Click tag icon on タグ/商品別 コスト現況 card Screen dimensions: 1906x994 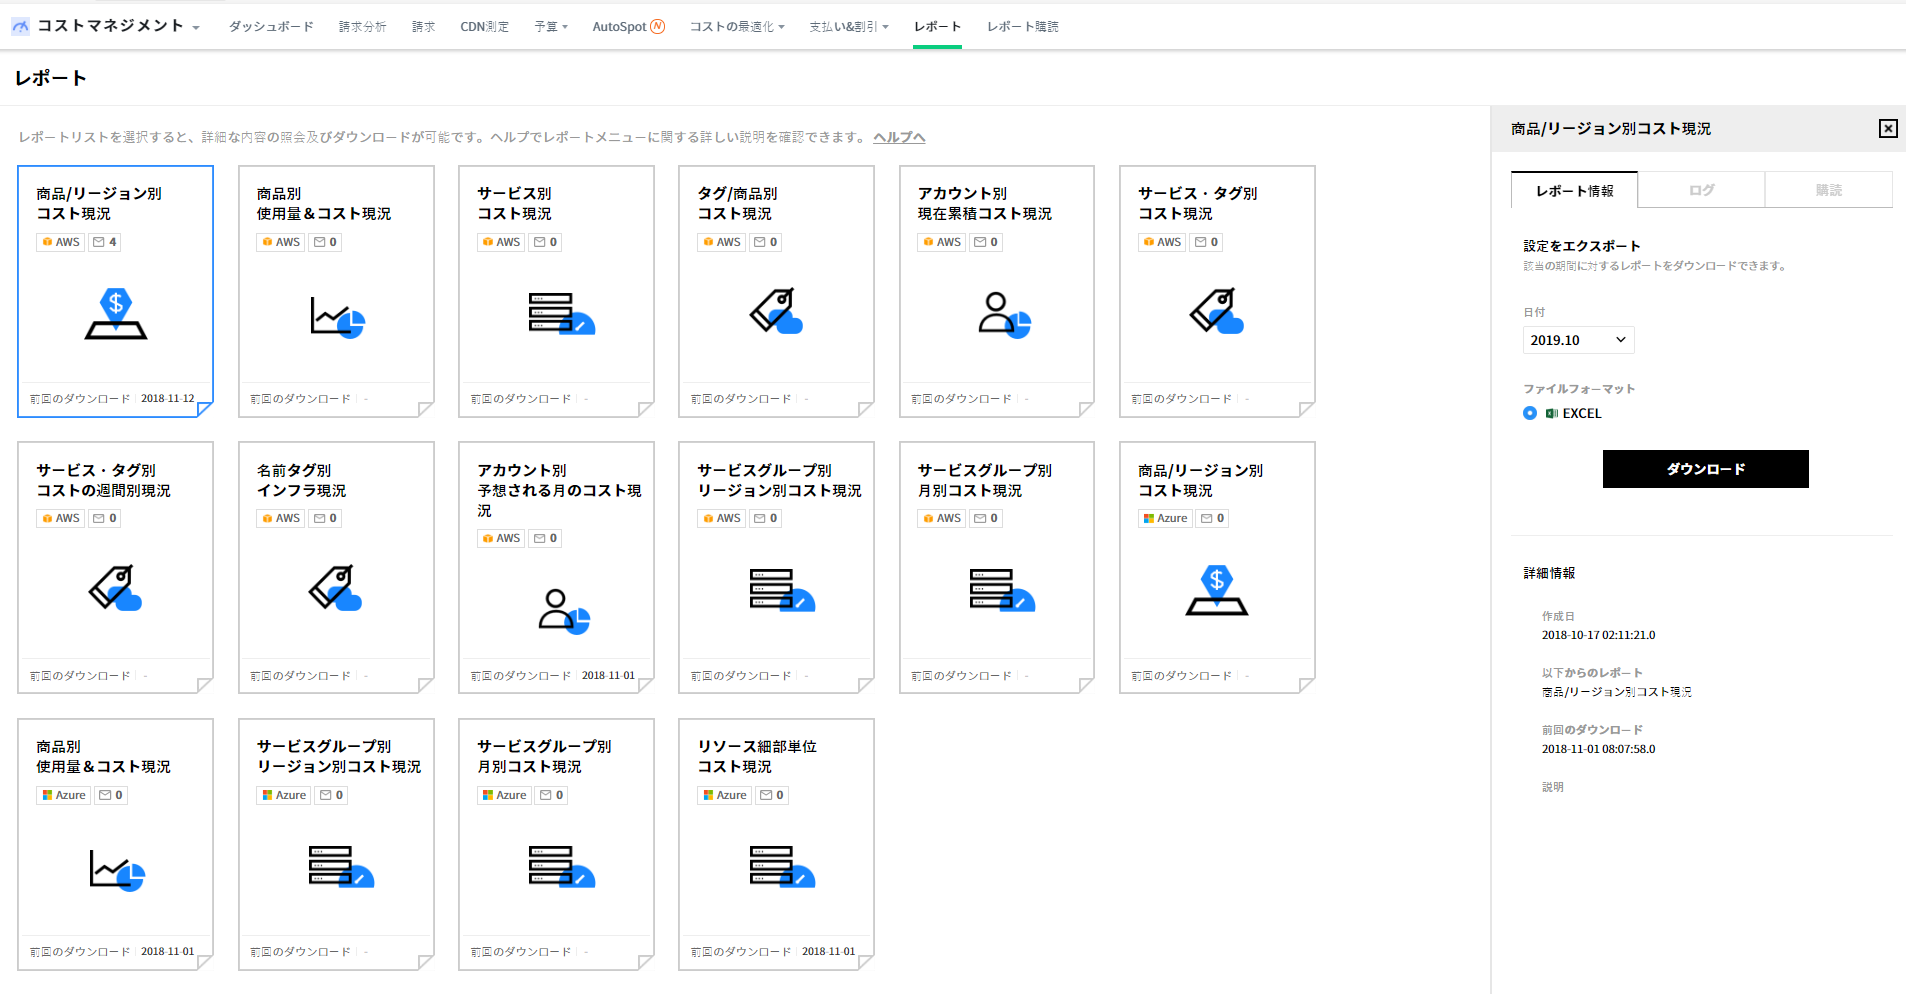point(776,311)
